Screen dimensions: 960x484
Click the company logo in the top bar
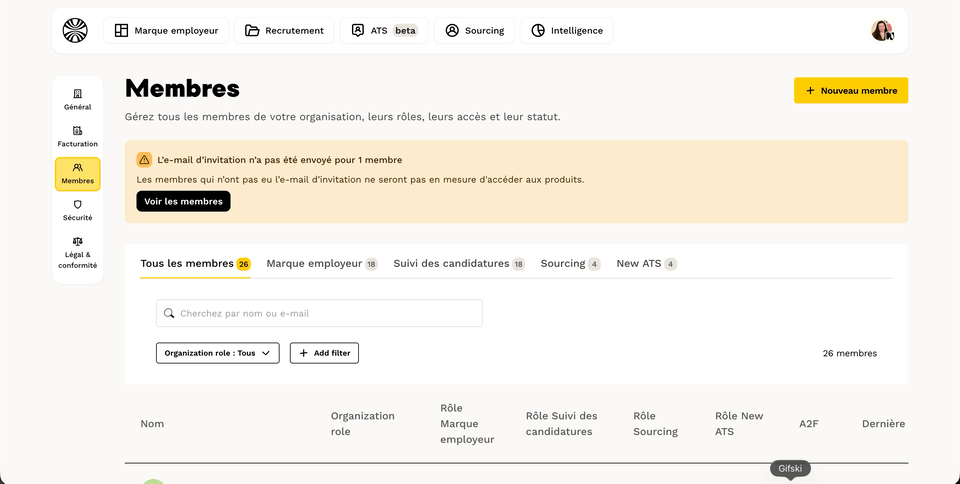point(75,31)
